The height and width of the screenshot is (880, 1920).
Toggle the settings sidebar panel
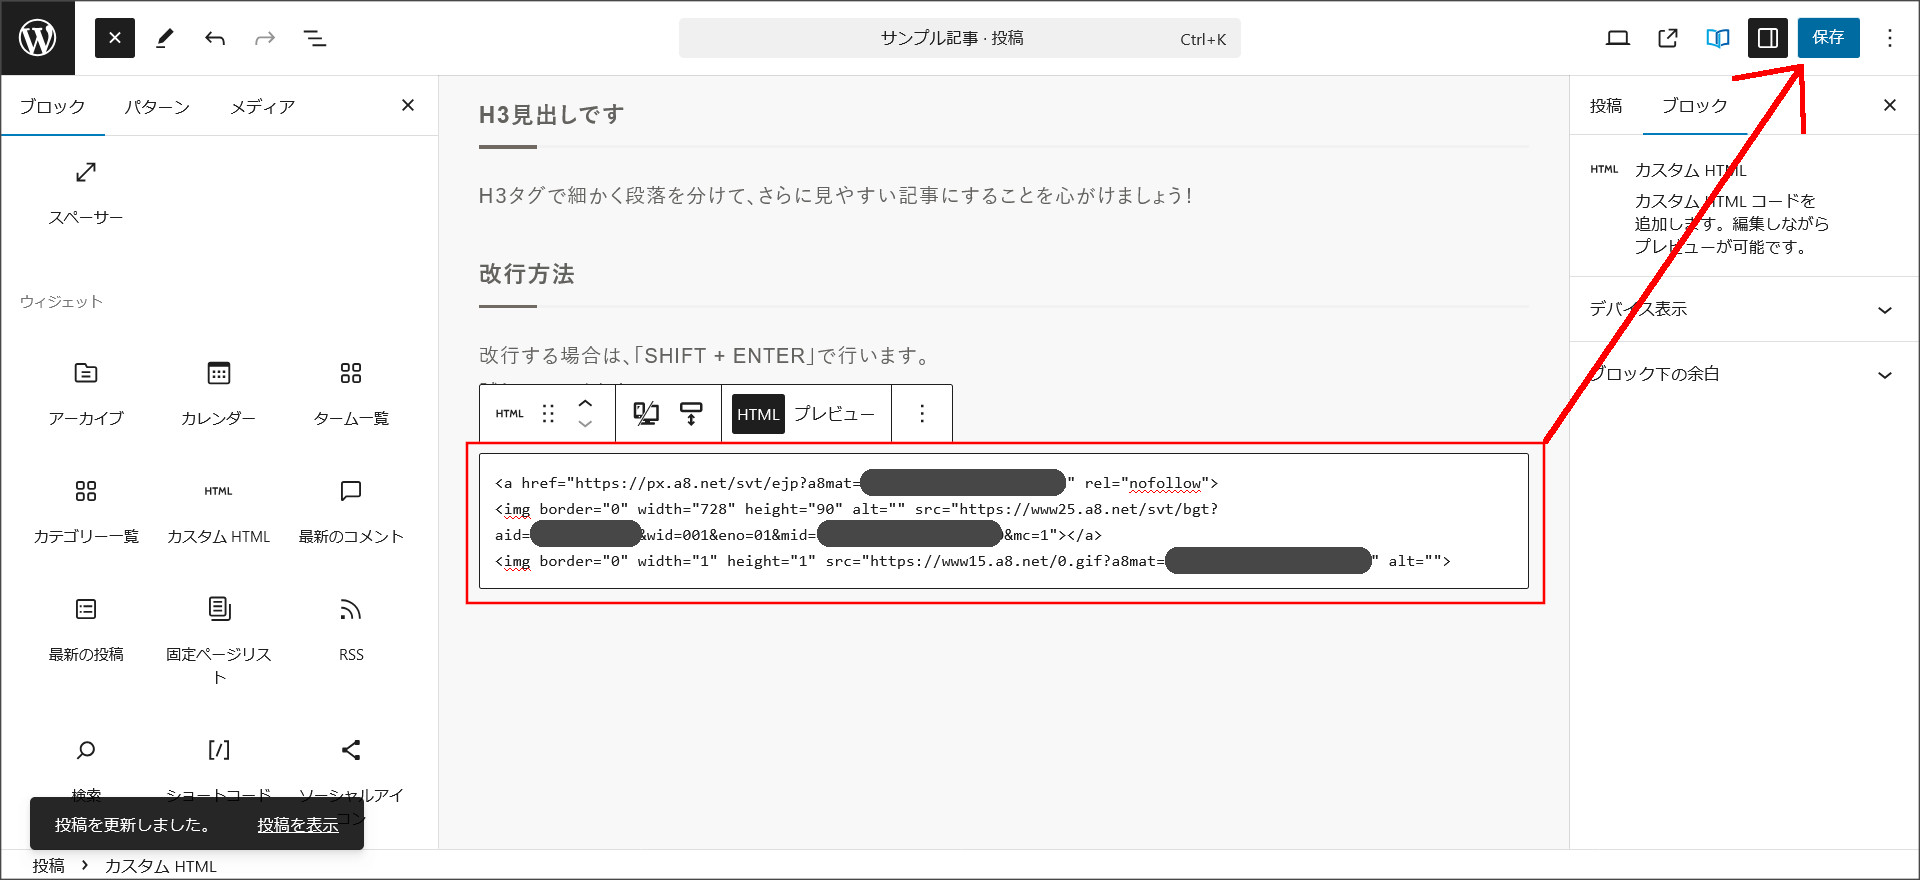coord(1767,38)
